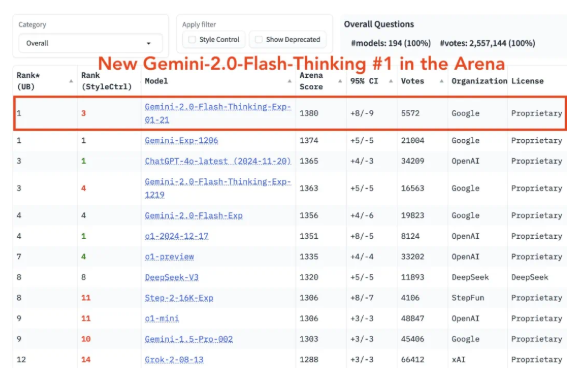Open Gemini-2.0-Flash-Thinking-Exp-01-21 model link
This screenshot has height=386, width=580.
[x=218, y=113]
